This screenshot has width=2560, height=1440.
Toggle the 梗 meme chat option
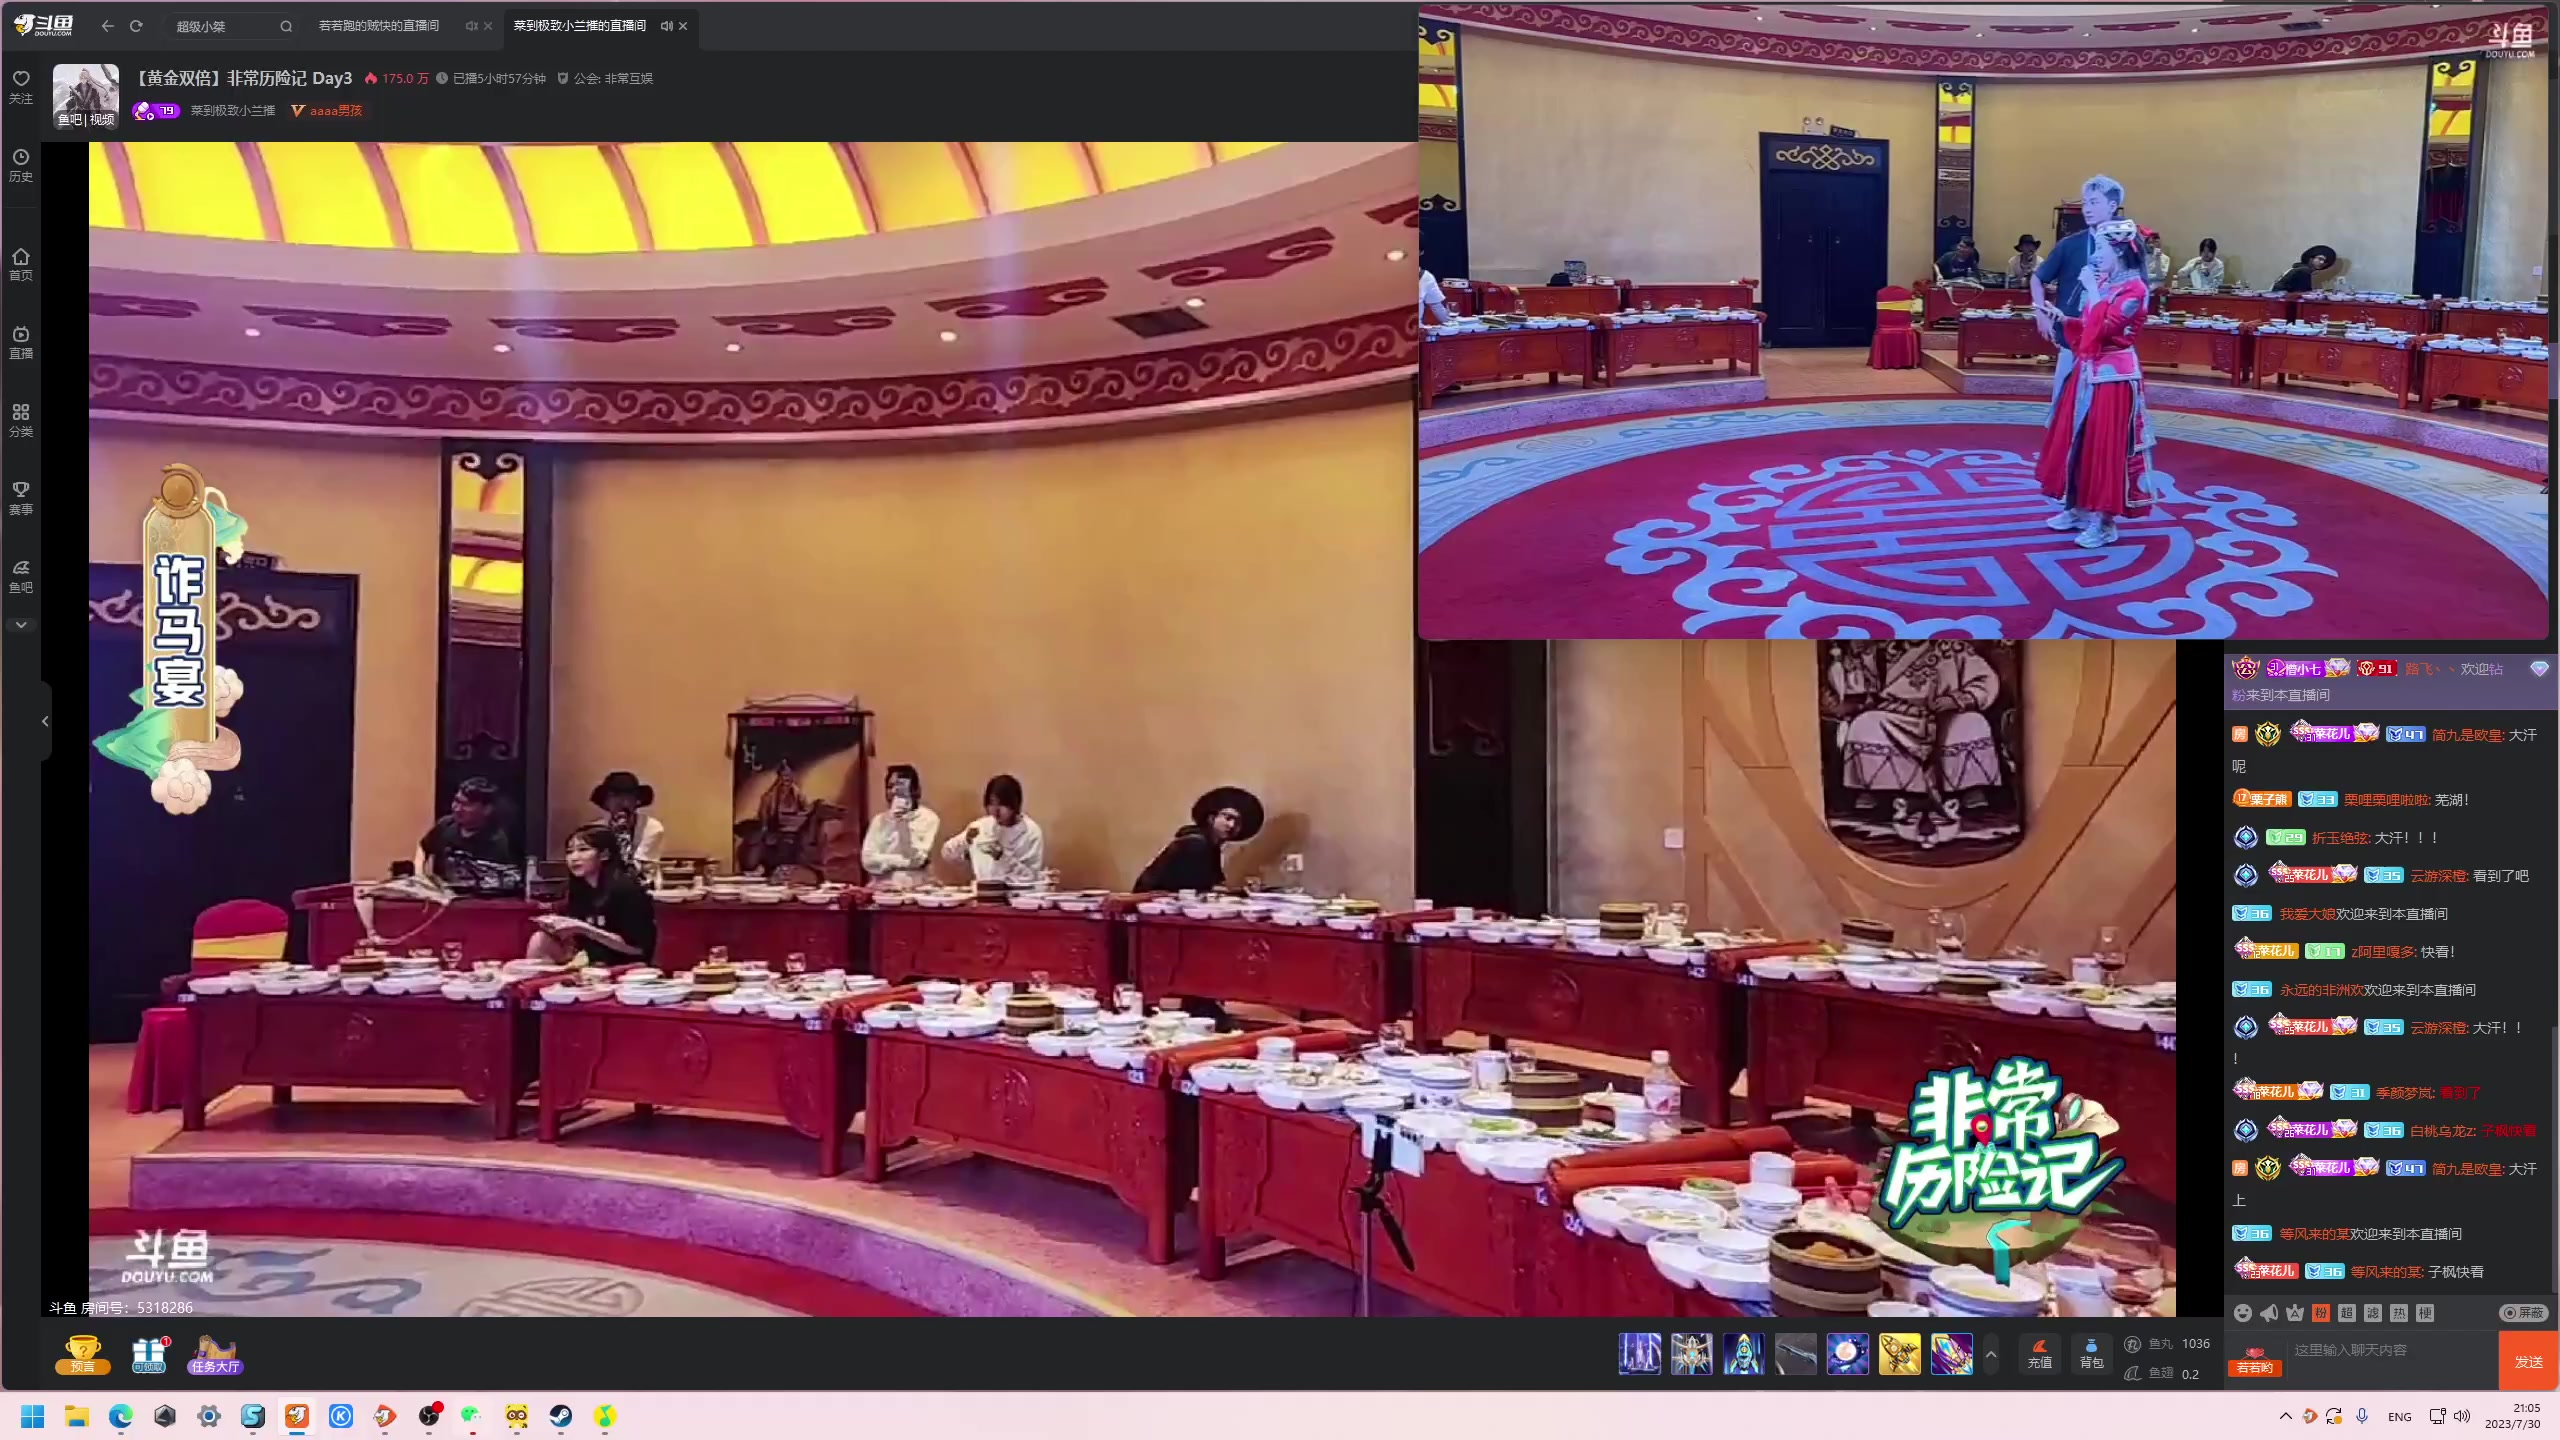[x=2425, y=1313]
